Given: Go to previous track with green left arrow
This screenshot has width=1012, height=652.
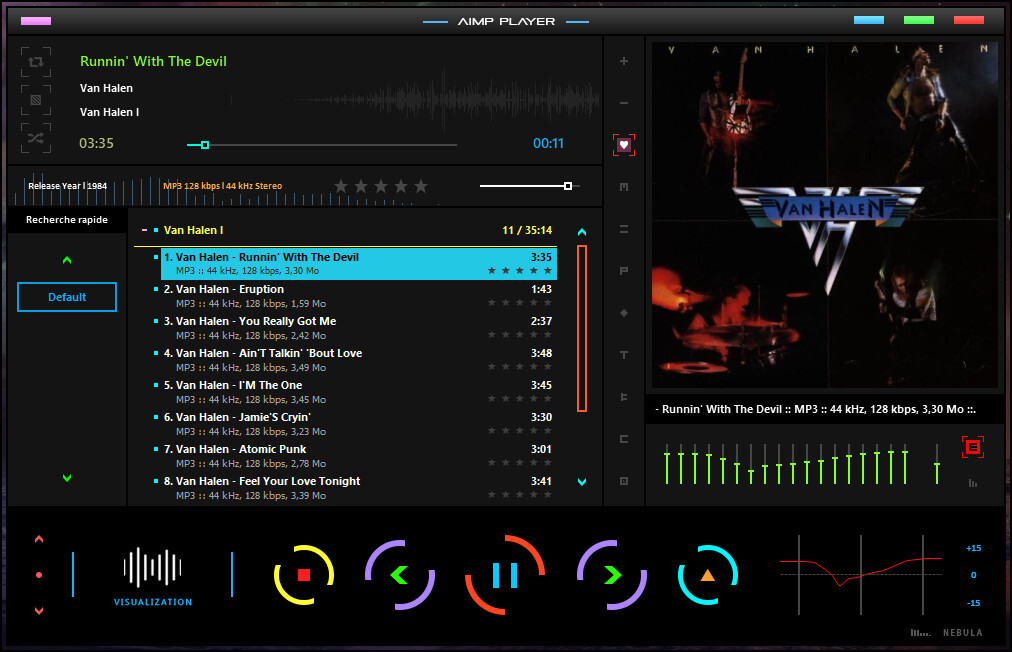Looking at the screenshot, I should [400, 575].
